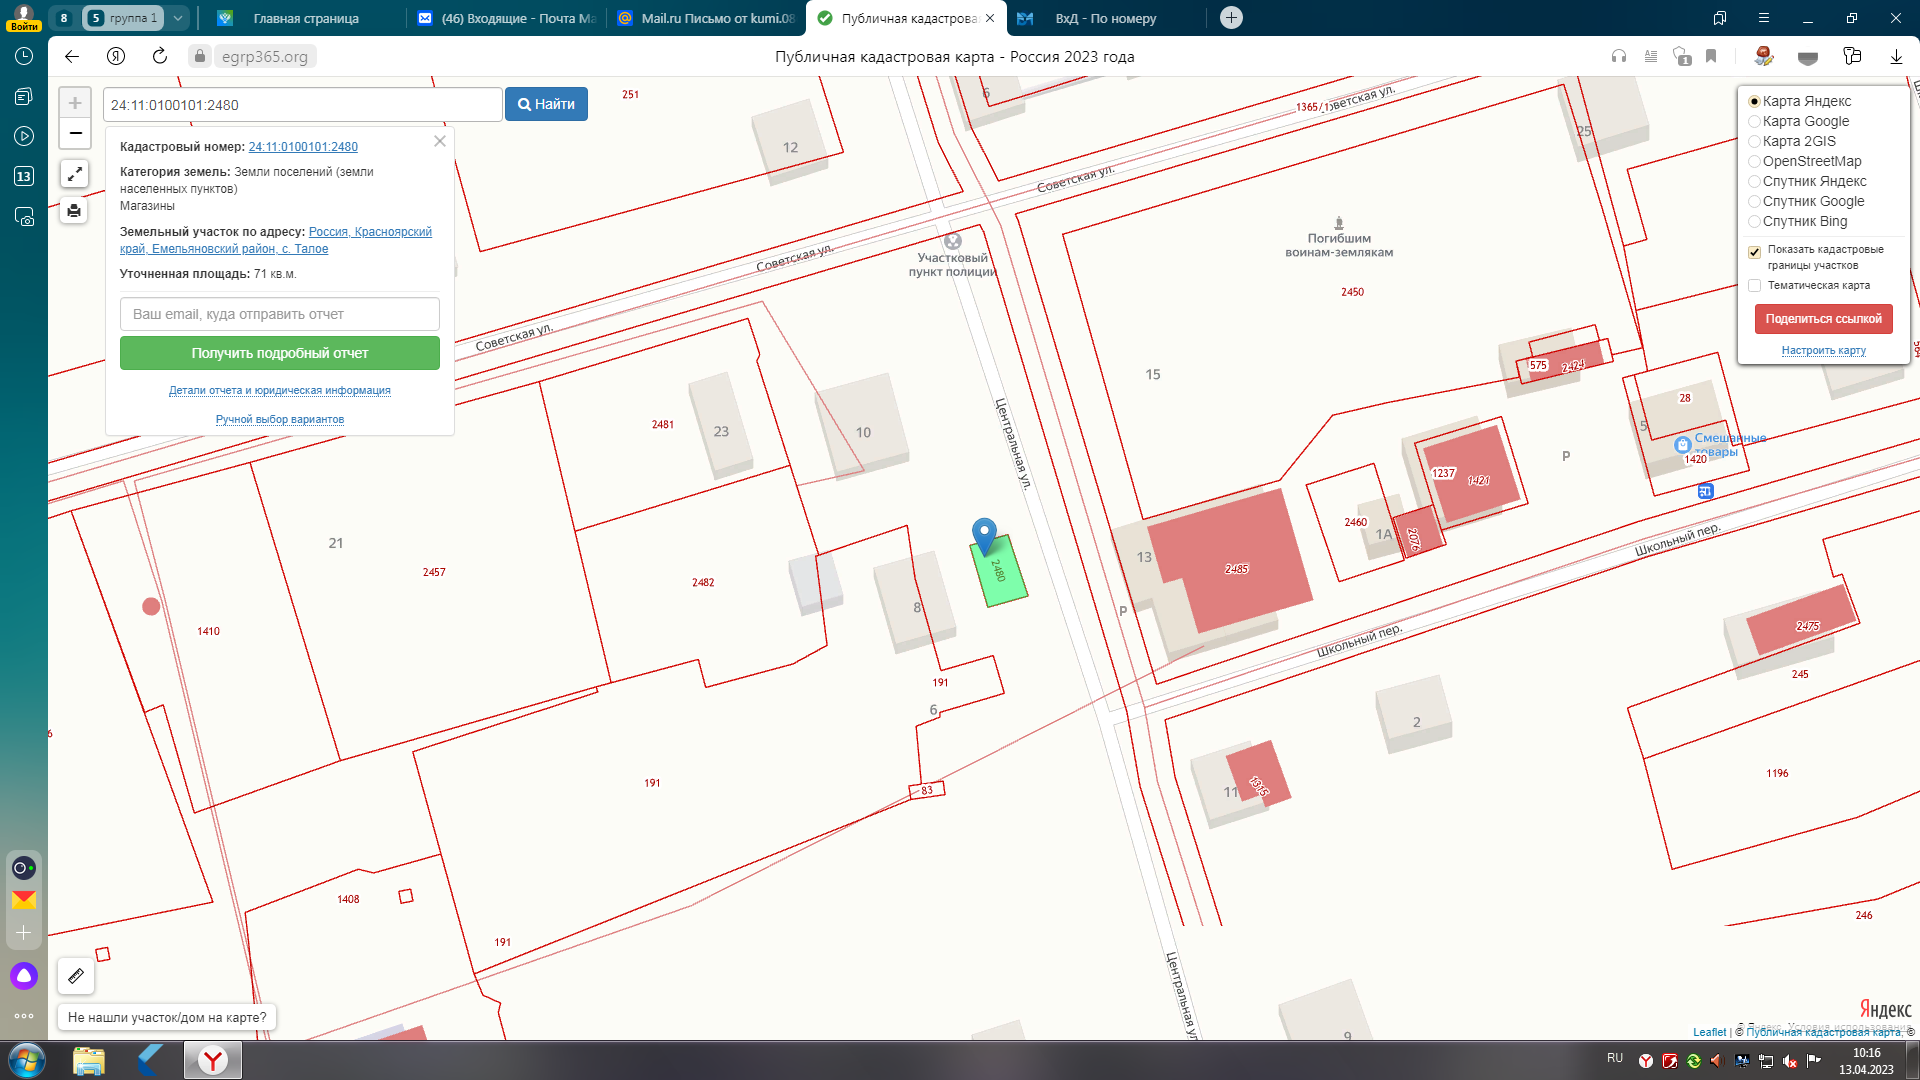Open browser downloads arrow icon
This screenshot has height=1080, width=1920.
(1896, 57)
